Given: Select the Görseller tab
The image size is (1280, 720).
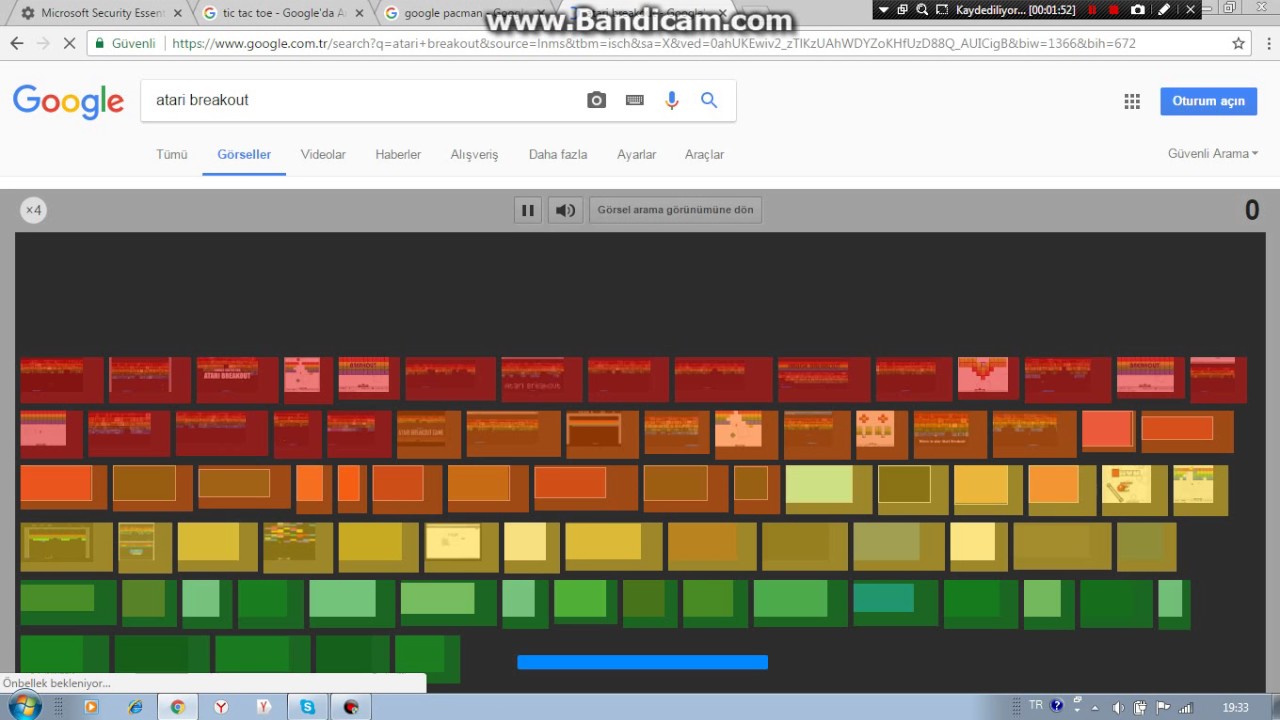Looking at the screenshot, I should [x=244, y=154].
